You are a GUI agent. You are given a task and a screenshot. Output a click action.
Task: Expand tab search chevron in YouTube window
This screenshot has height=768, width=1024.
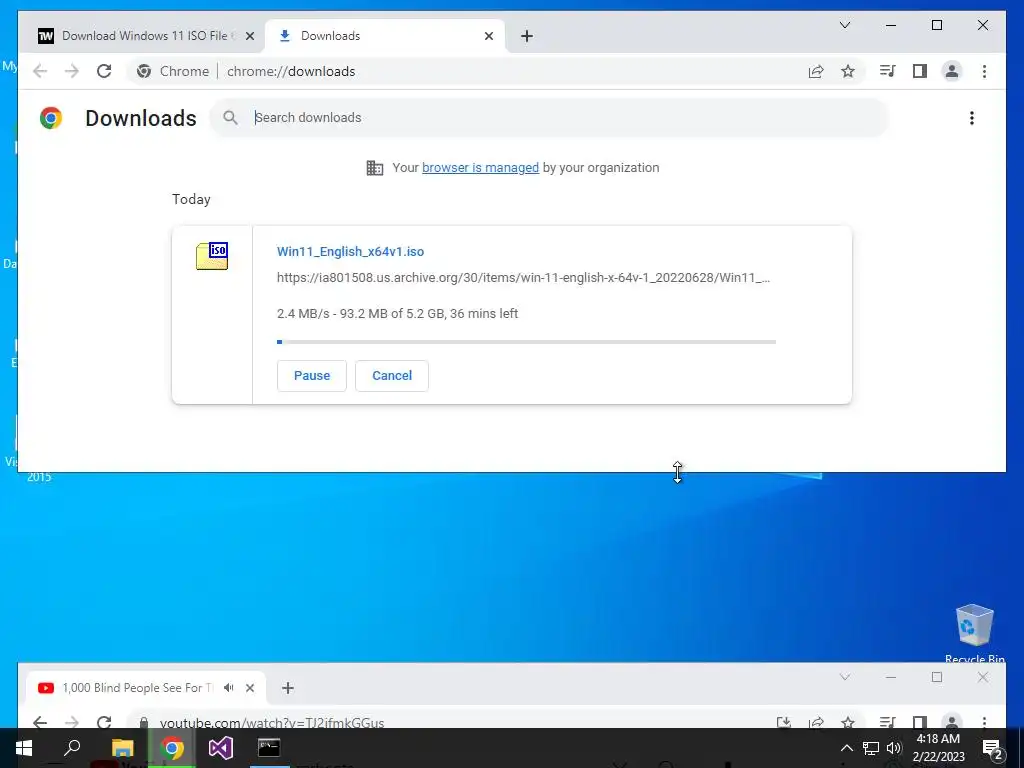click(844, 677)
